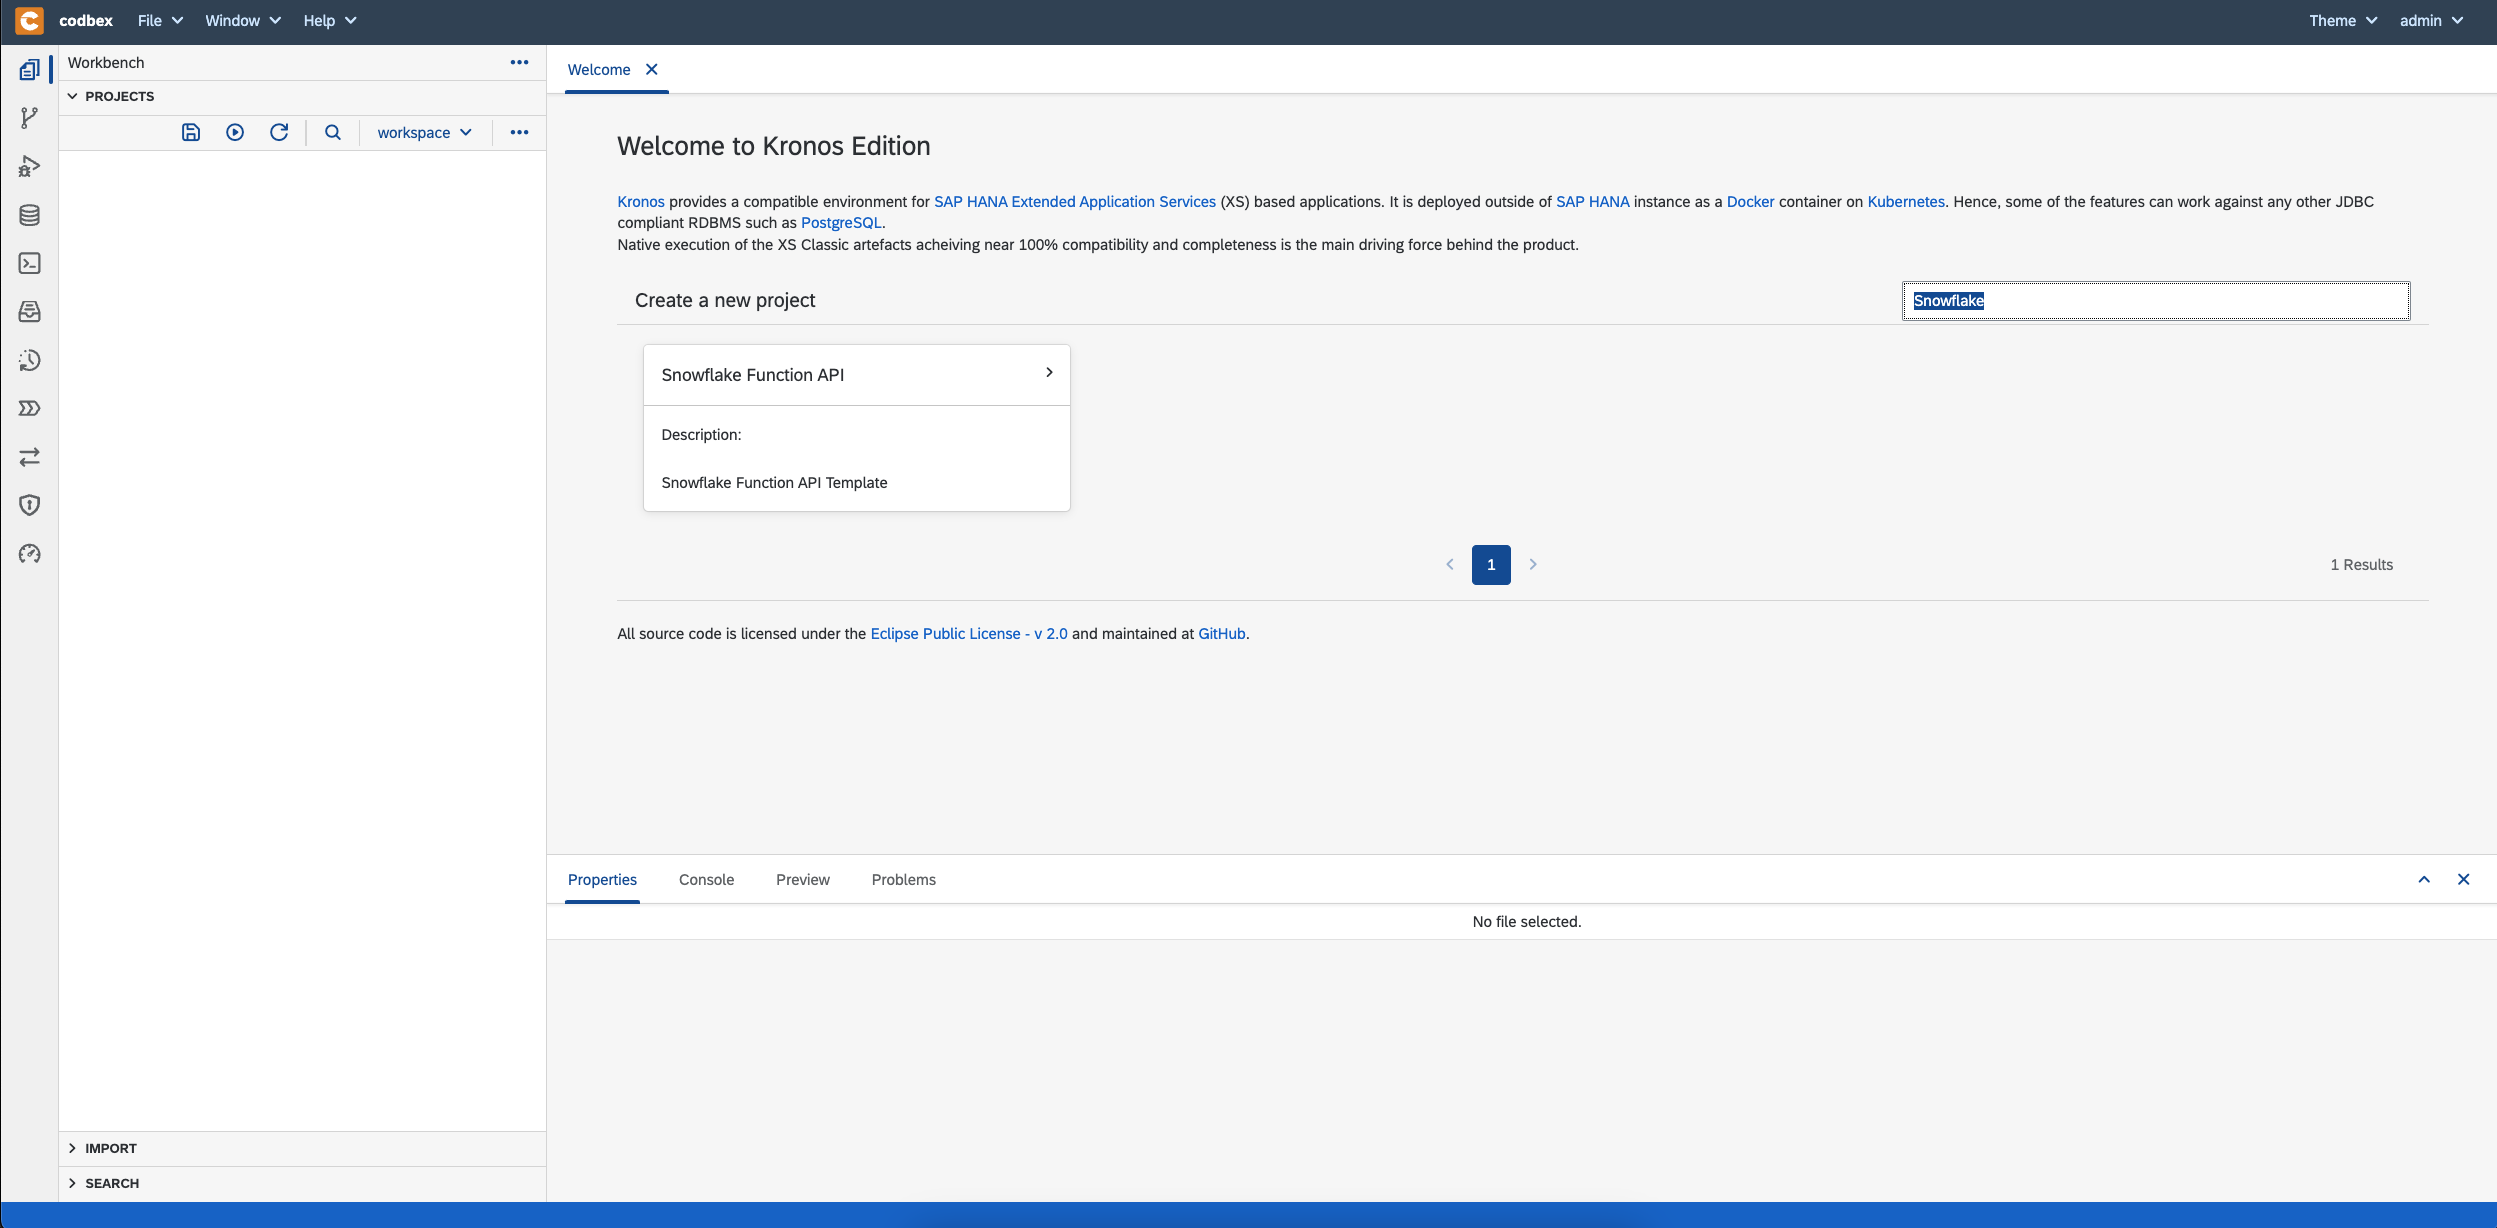Switch to the Problems tab

click(904, 879)
